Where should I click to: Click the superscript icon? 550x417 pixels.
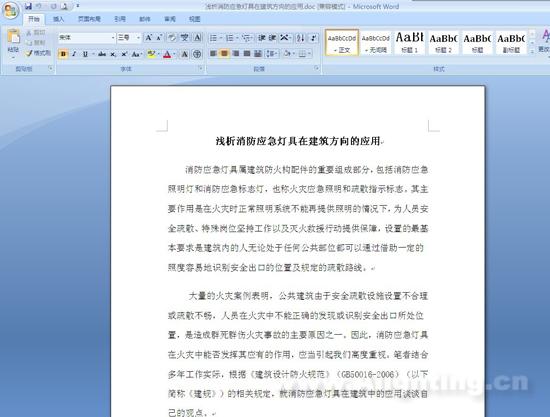click(x=124, y=54)
